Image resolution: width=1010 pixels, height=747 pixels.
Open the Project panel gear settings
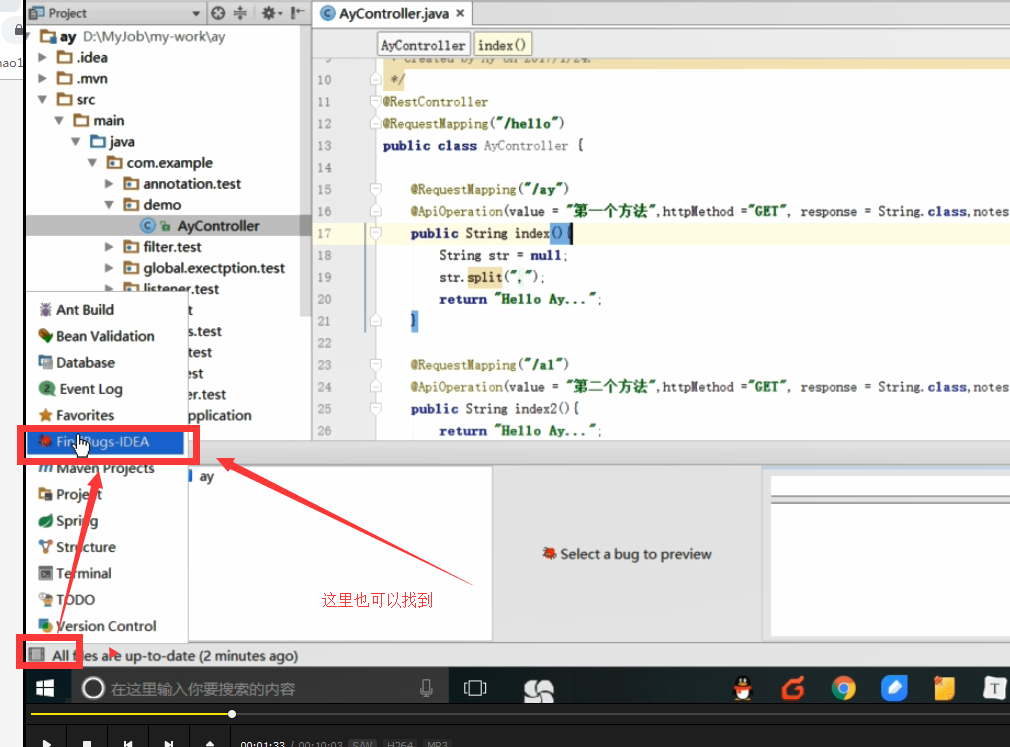pos(269,13)
